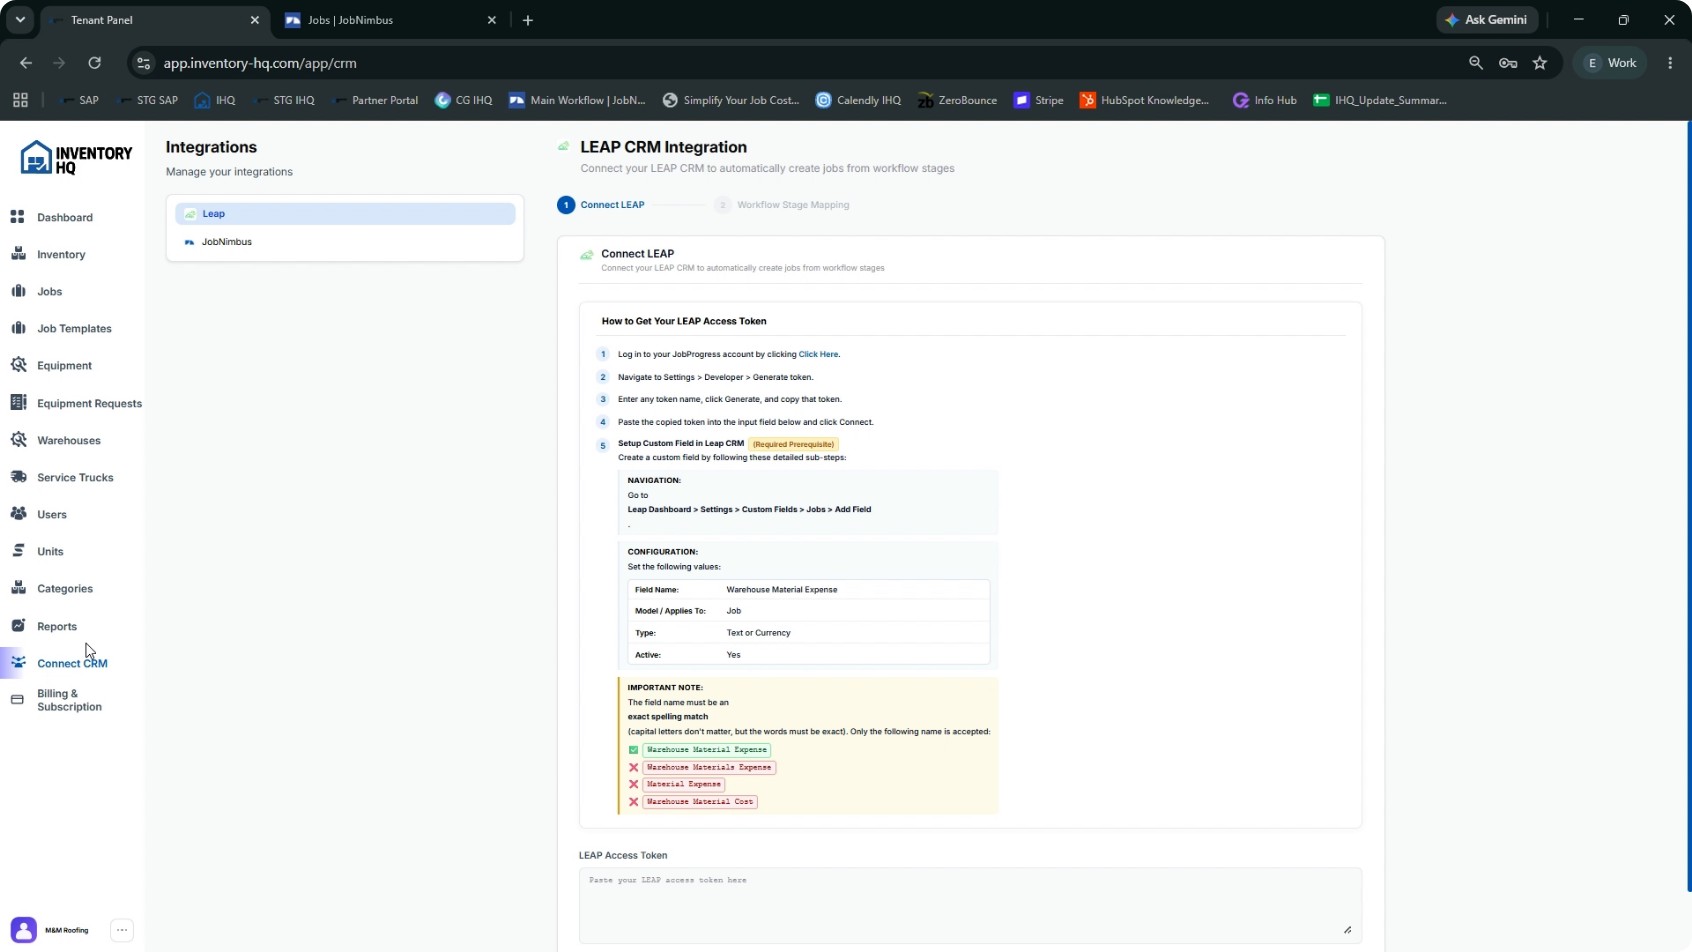Select the Job Templates sidebar icon
1692x952 pixels.
[17, 328]
